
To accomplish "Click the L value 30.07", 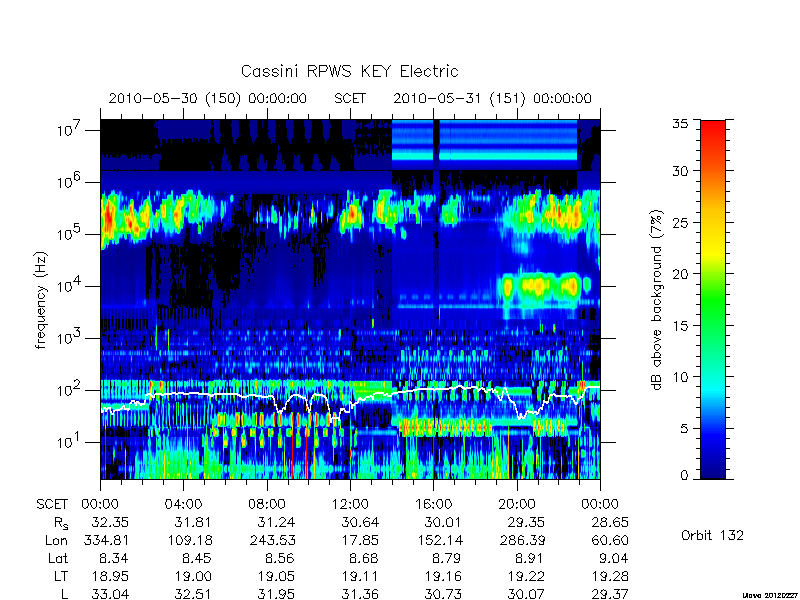I will (526, 594).
